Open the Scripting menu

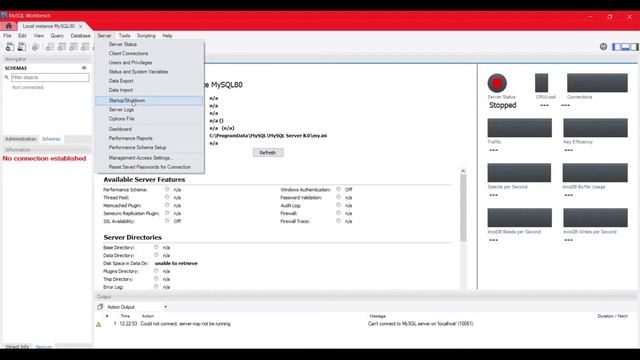click(x=146, y=36)
